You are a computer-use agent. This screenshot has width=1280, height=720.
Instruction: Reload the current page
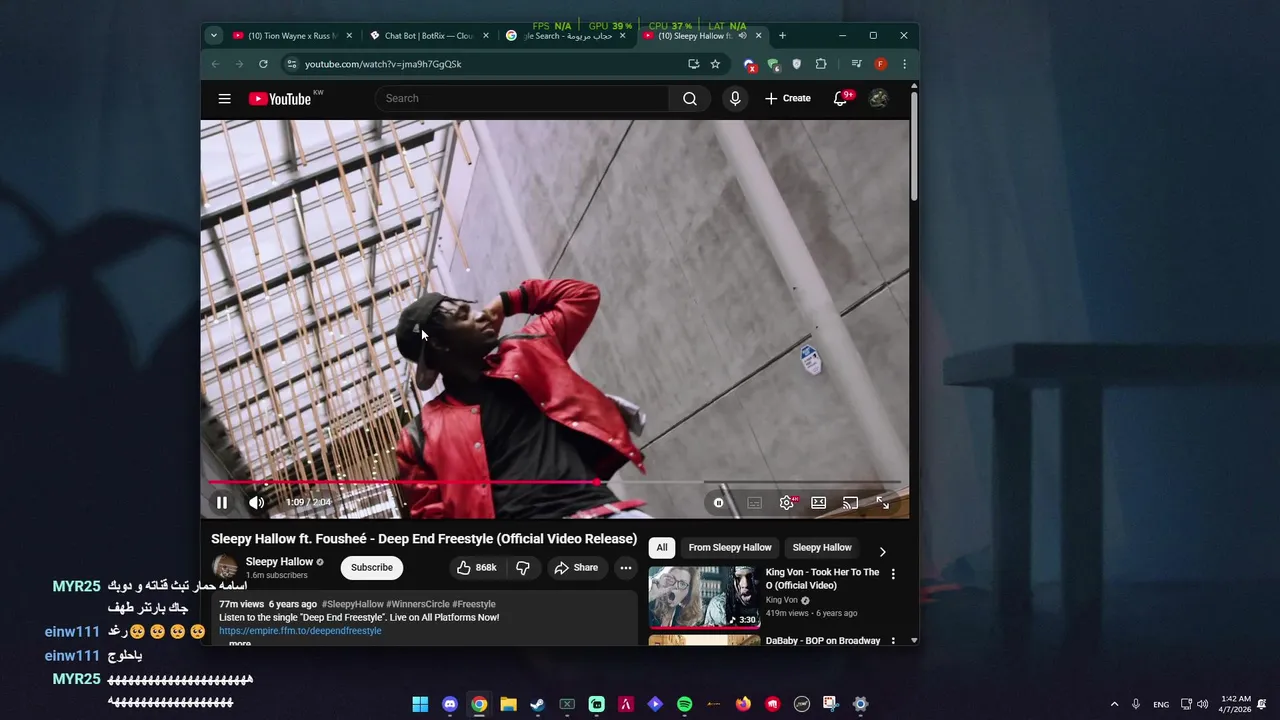[263, 64]
